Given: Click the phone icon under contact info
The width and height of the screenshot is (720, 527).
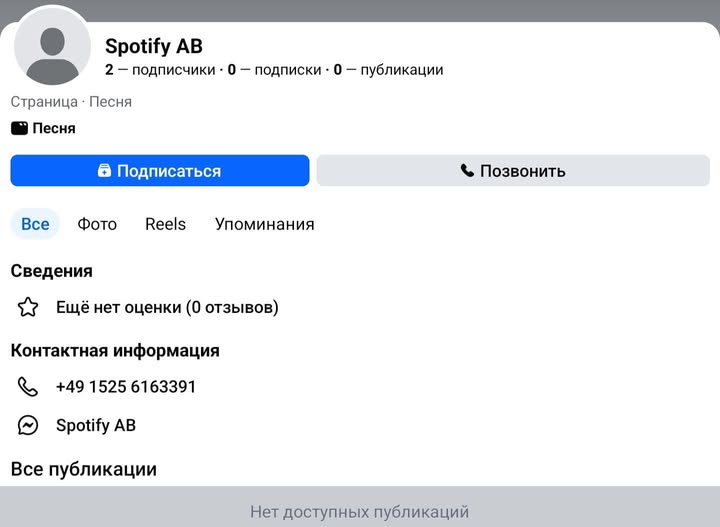Looking at the screenshot, I should tap(28, 387).
